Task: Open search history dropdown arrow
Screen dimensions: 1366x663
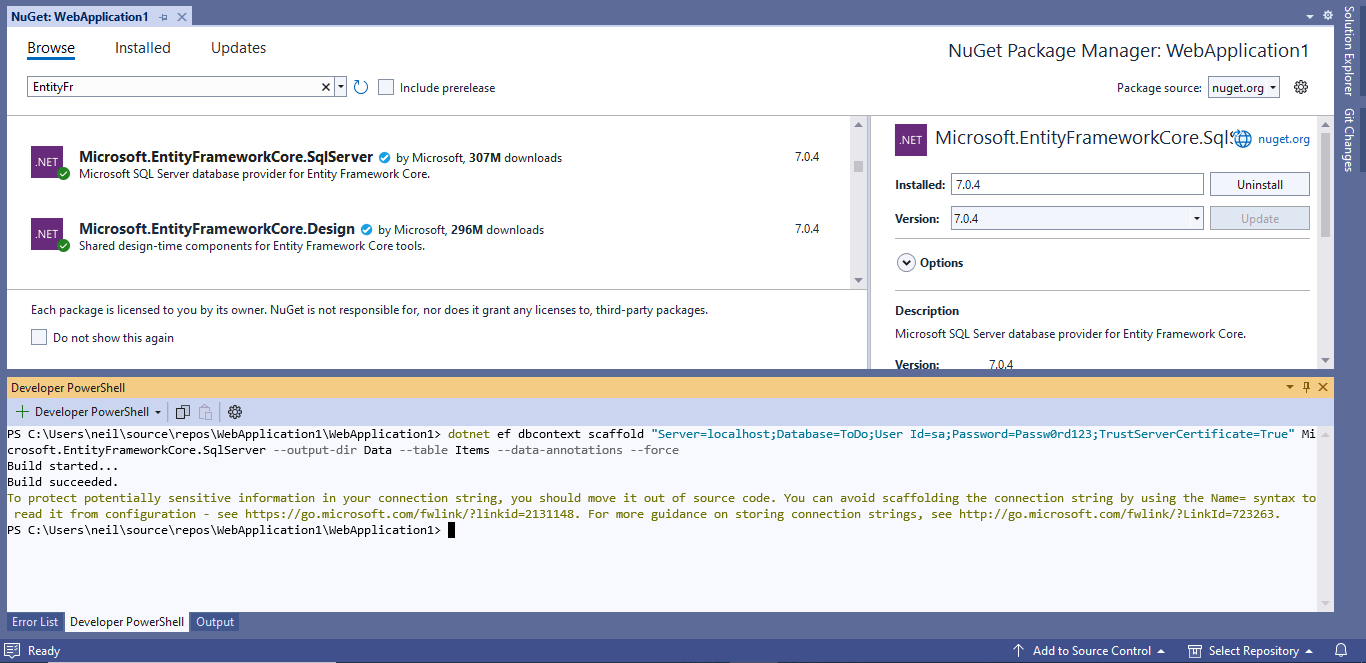Action: tap(341, 87)
